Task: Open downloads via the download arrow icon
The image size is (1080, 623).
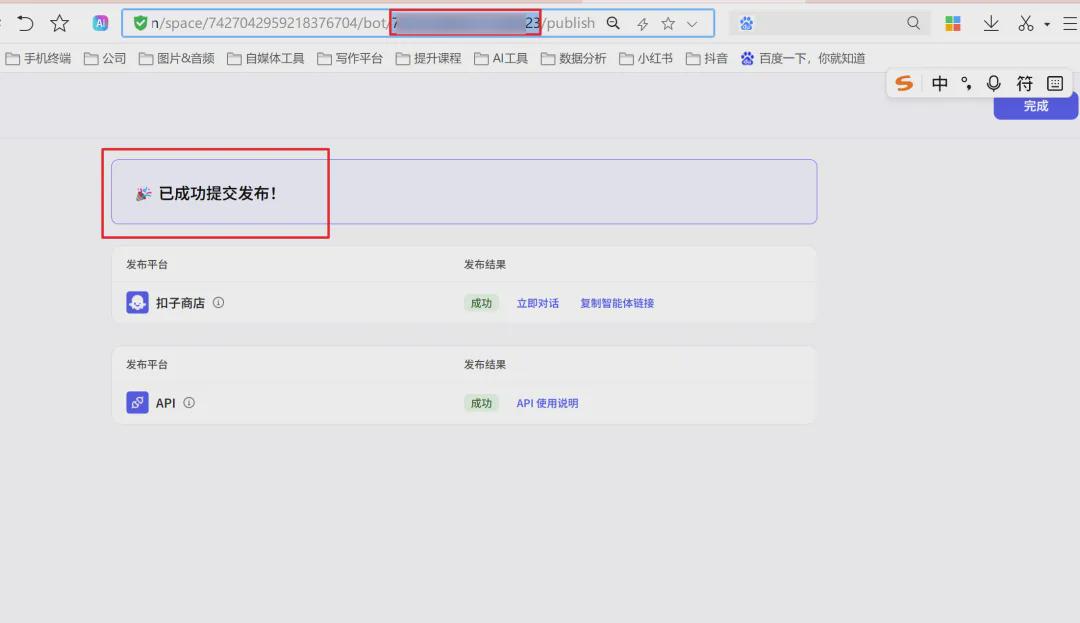Action: tap(991, 22)
